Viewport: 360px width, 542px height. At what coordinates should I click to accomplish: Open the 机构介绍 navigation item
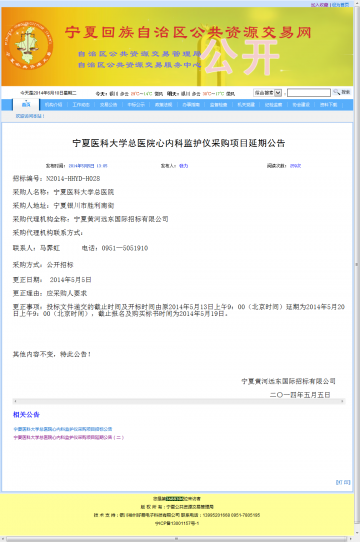54,105
